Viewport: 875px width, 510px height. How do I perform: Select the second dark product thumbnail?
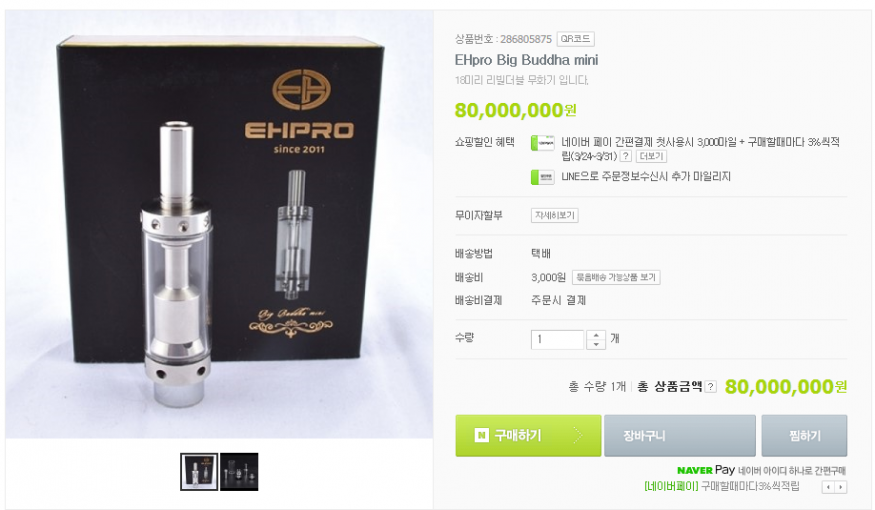pos(239,472)
